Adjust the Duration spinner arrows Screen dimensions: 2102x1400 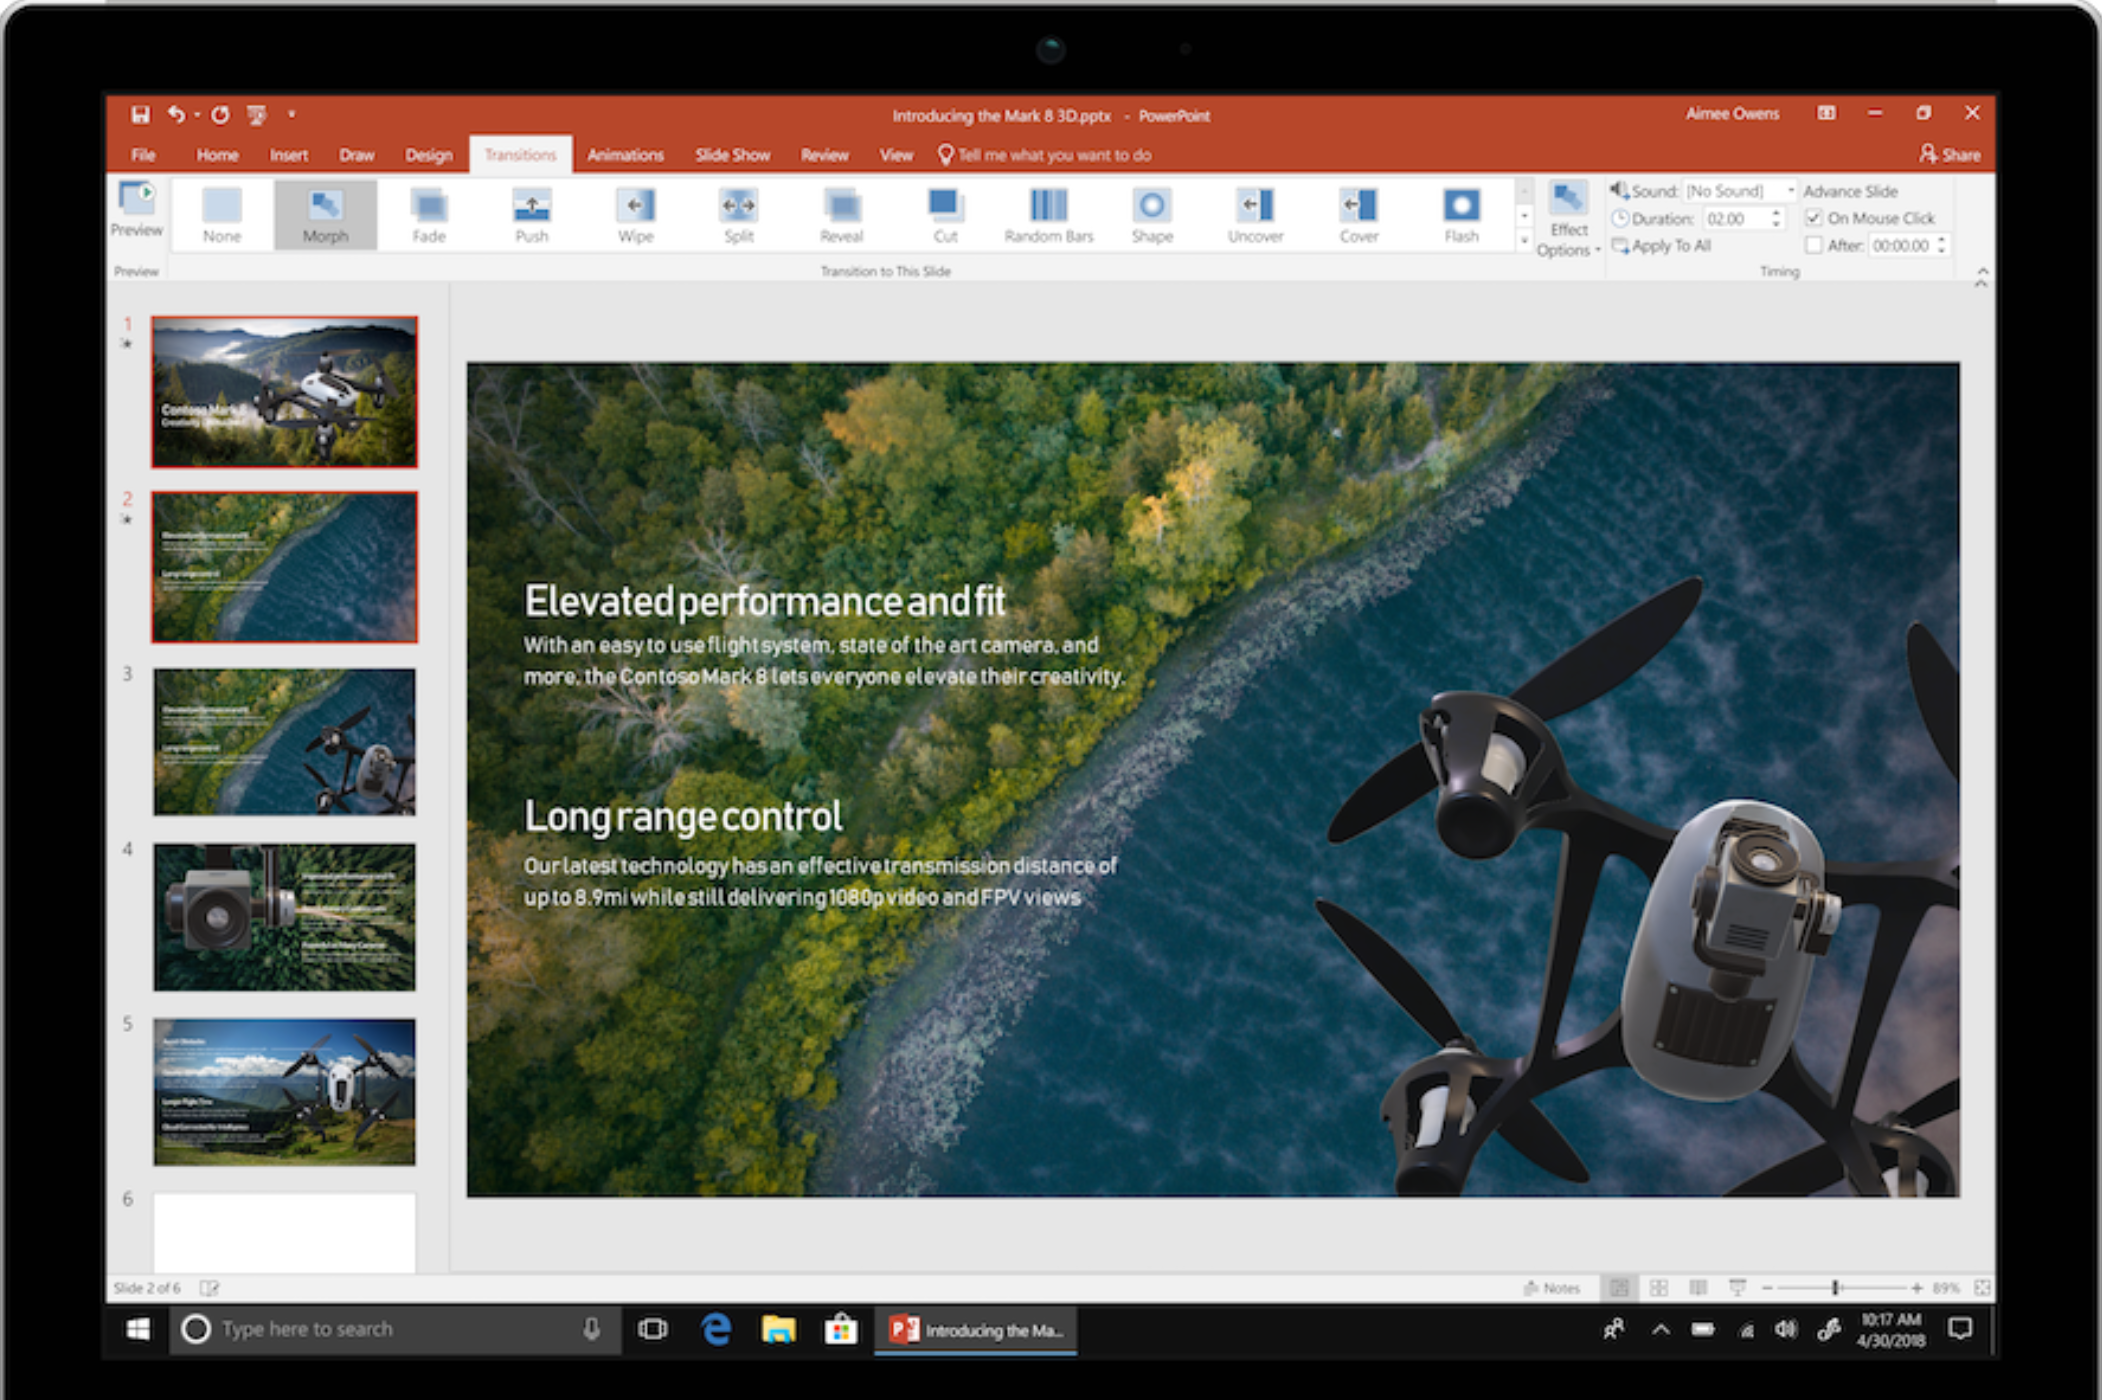1776,218
